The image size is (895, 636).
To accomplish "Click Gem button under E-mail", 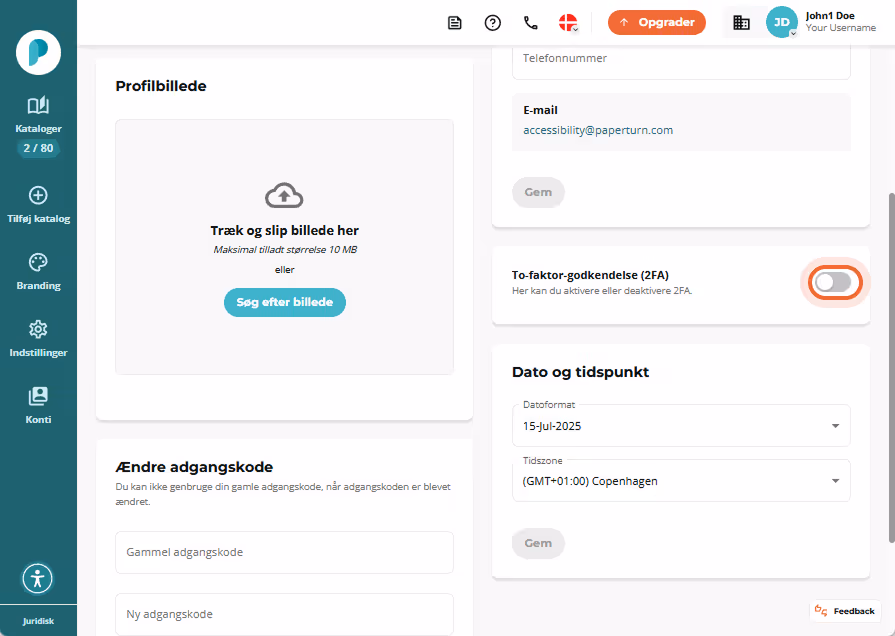I will click(x=538, y=192).
